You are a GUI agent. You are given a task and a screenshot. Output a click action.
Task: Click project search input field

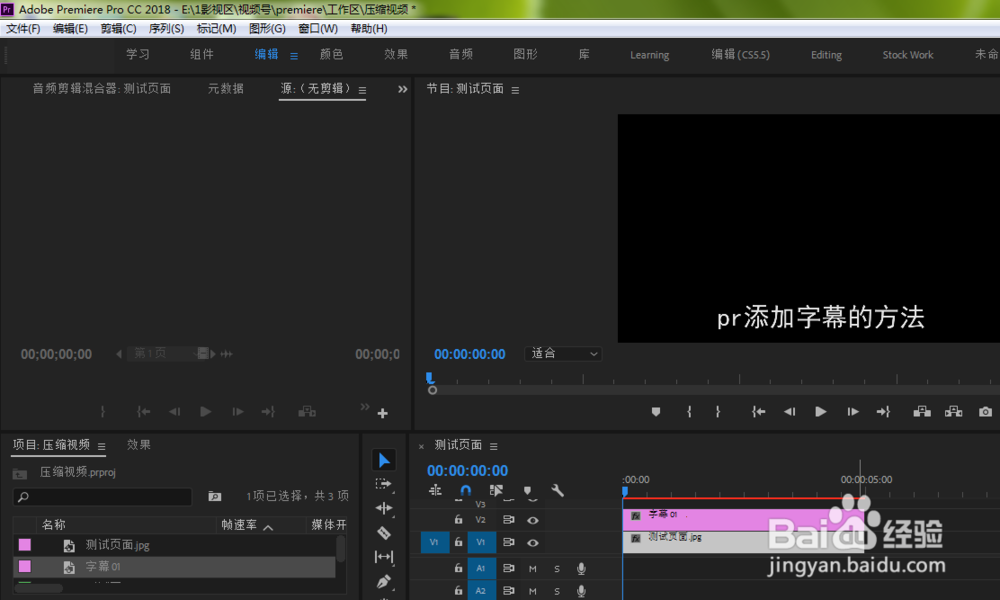[102, 496]
